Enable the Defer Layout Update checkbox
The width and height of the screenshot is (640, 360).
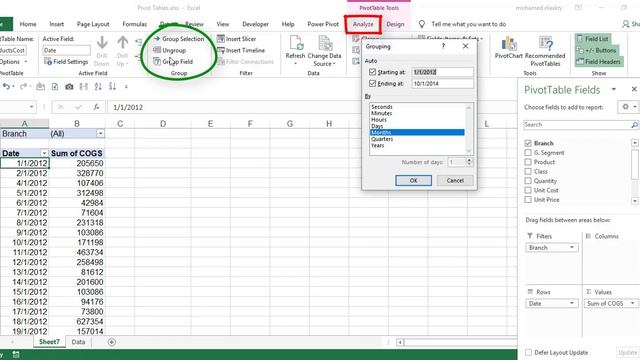[x=529, y=352]
